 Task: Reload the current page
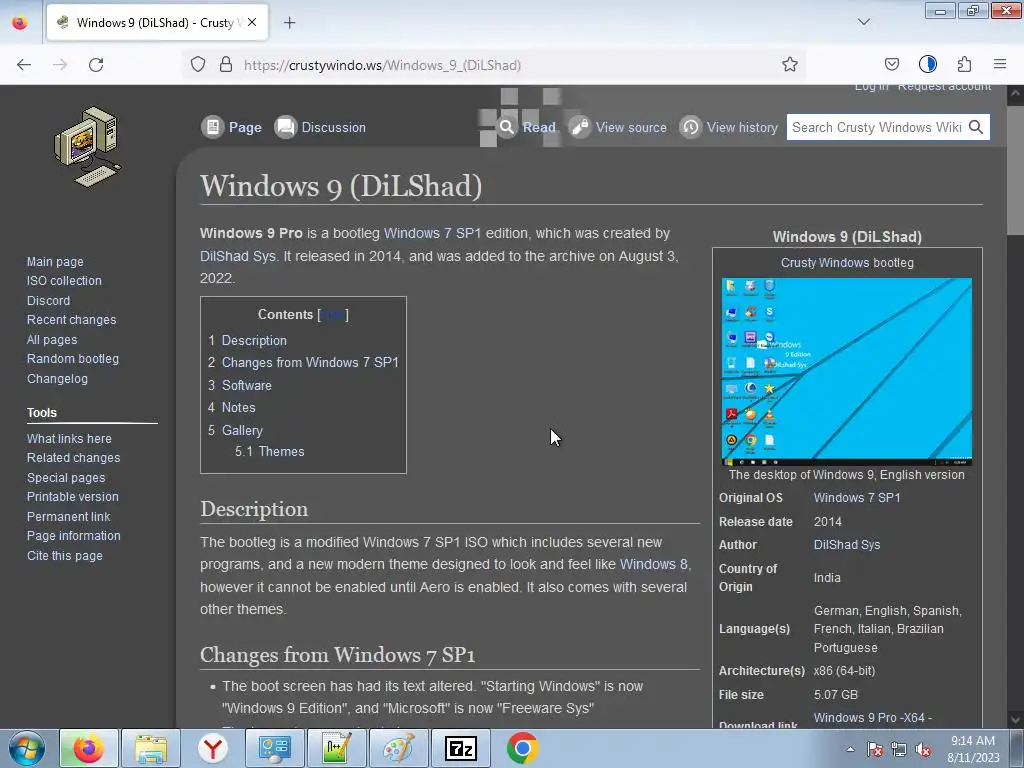click(x=96, y=65)
